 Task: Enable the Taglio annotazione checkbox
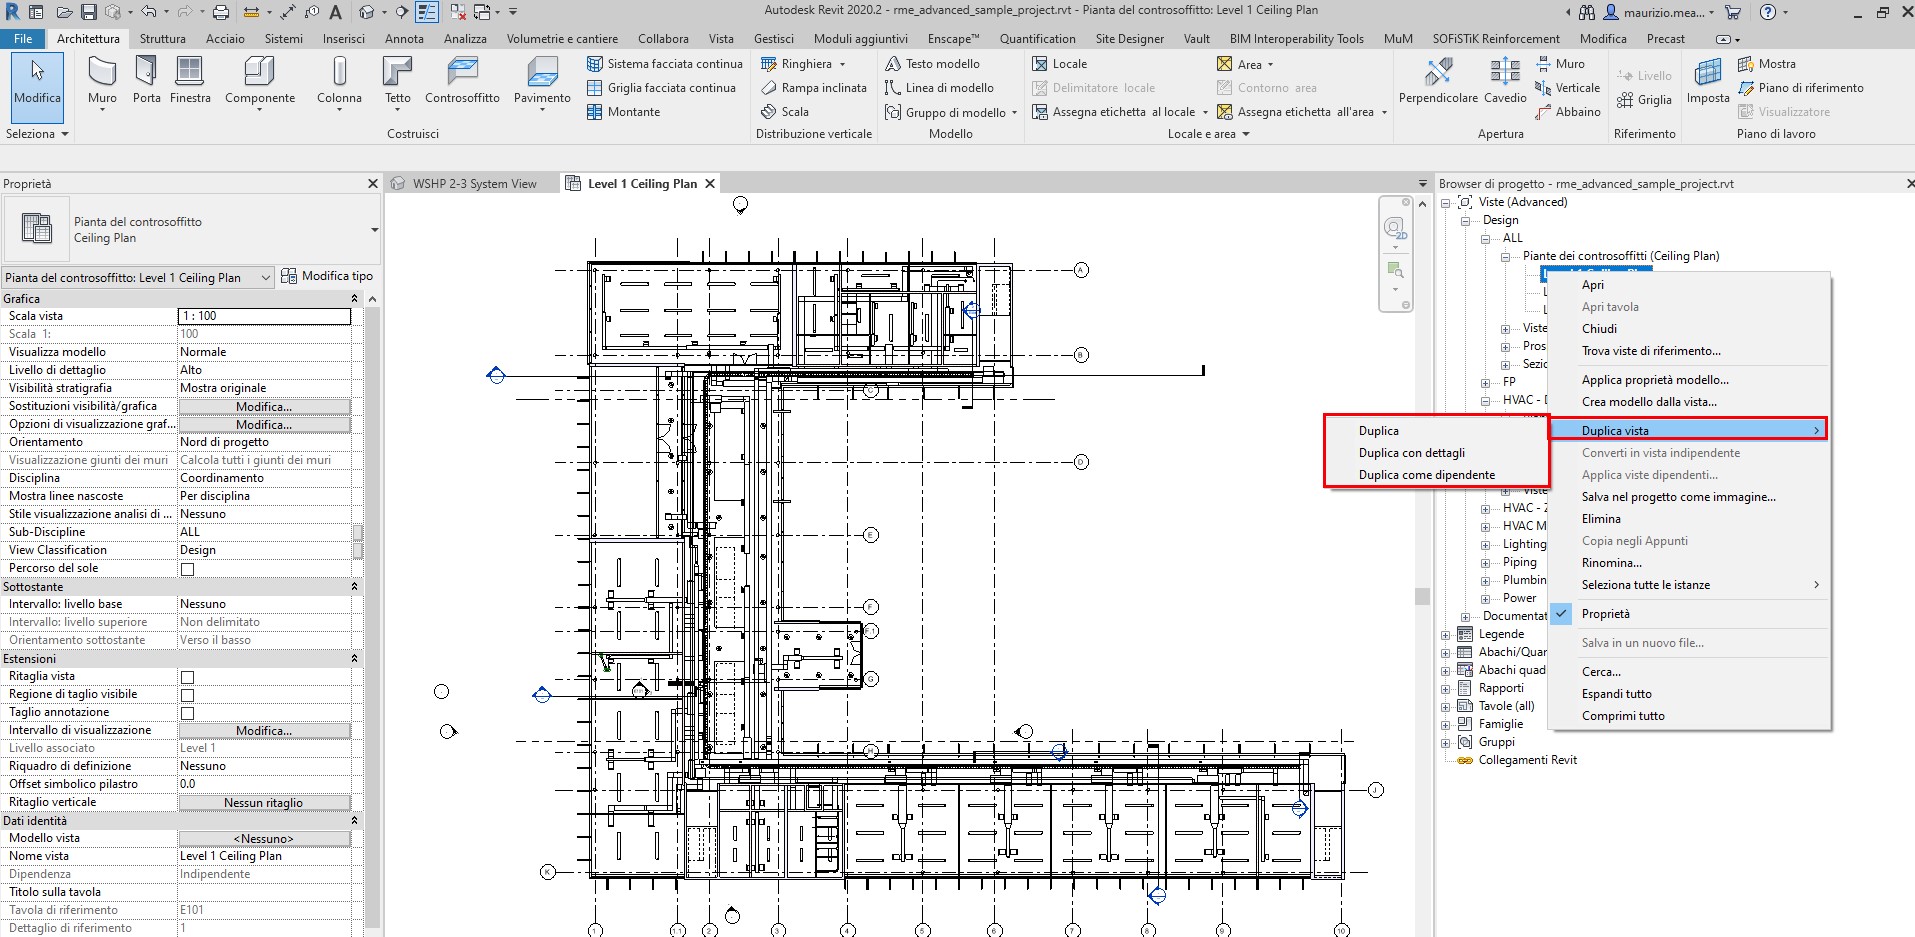pos(187,712)
